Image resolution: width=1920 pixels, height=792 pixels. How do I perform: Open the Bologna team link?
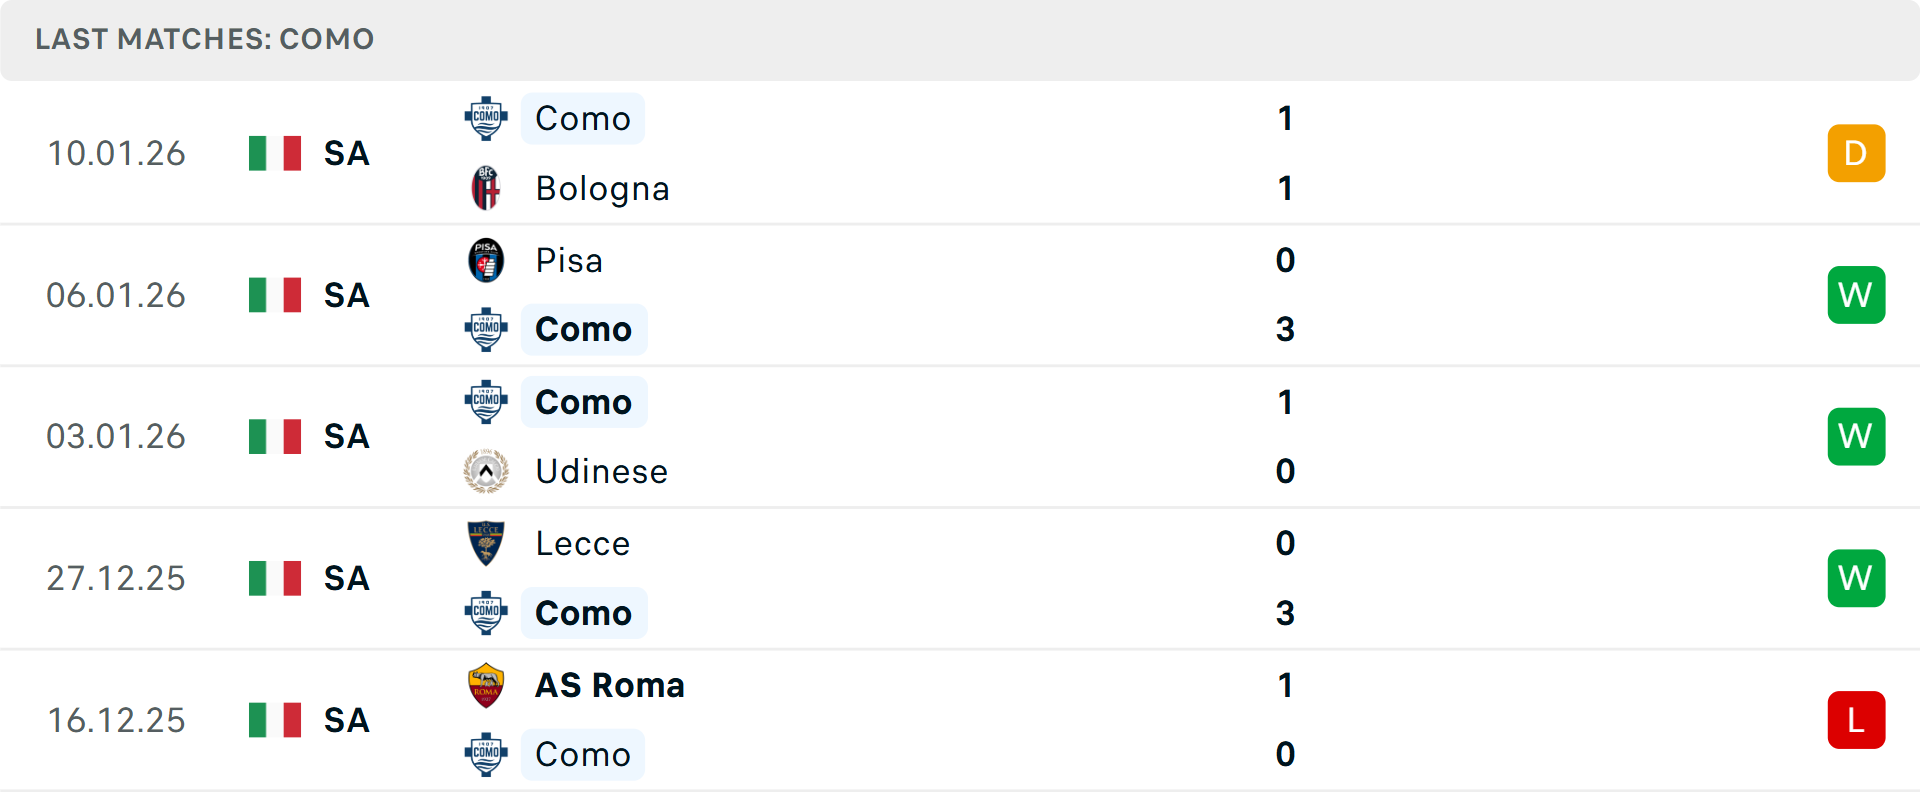(x=602, y=188)
